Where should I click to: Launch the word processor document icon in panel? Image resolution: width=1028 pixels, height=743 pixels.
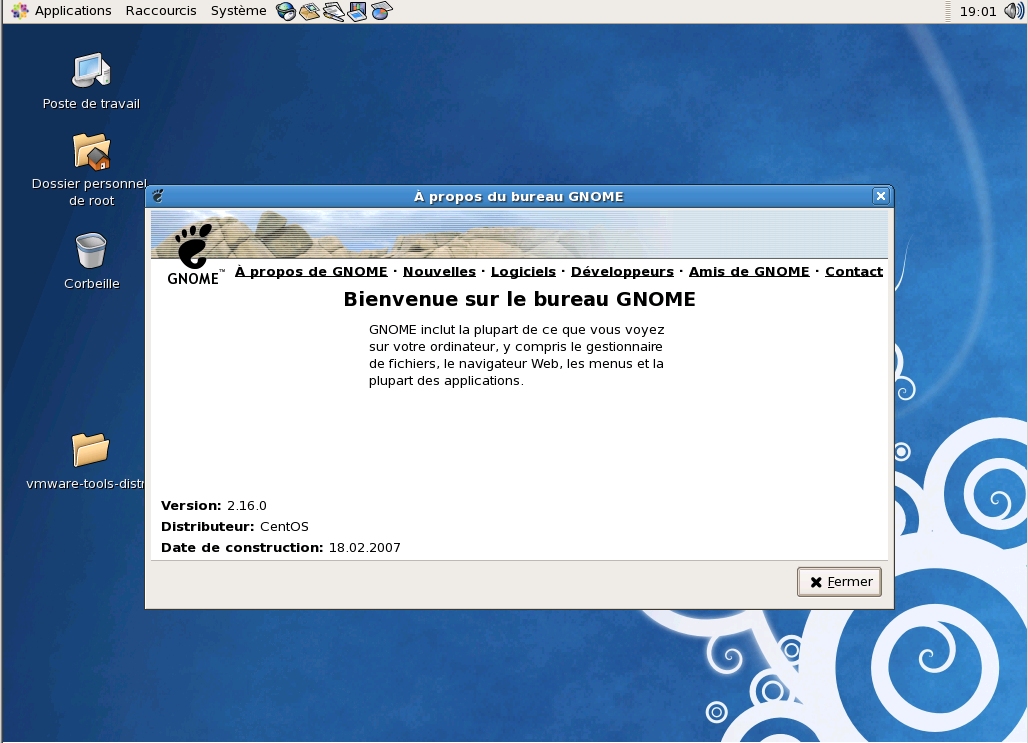coord(334,11)
